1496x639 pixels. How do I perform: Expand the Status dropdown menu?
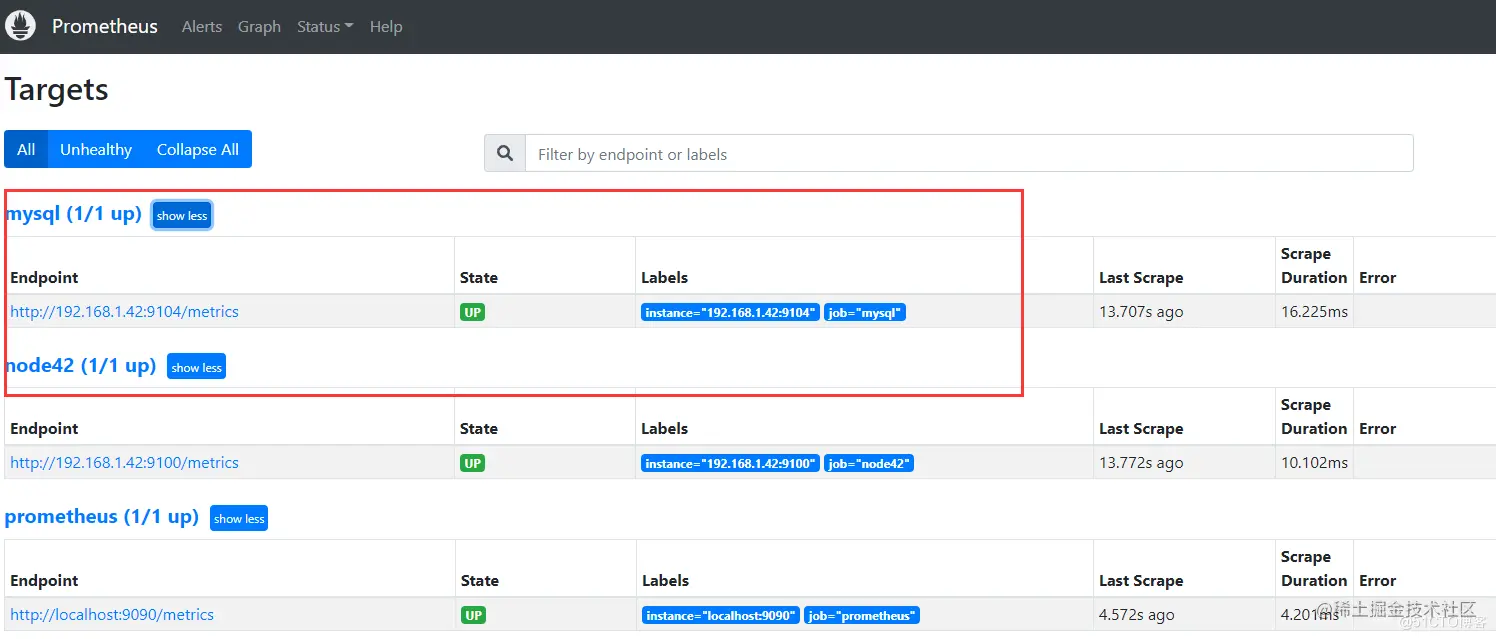(325, 27)
